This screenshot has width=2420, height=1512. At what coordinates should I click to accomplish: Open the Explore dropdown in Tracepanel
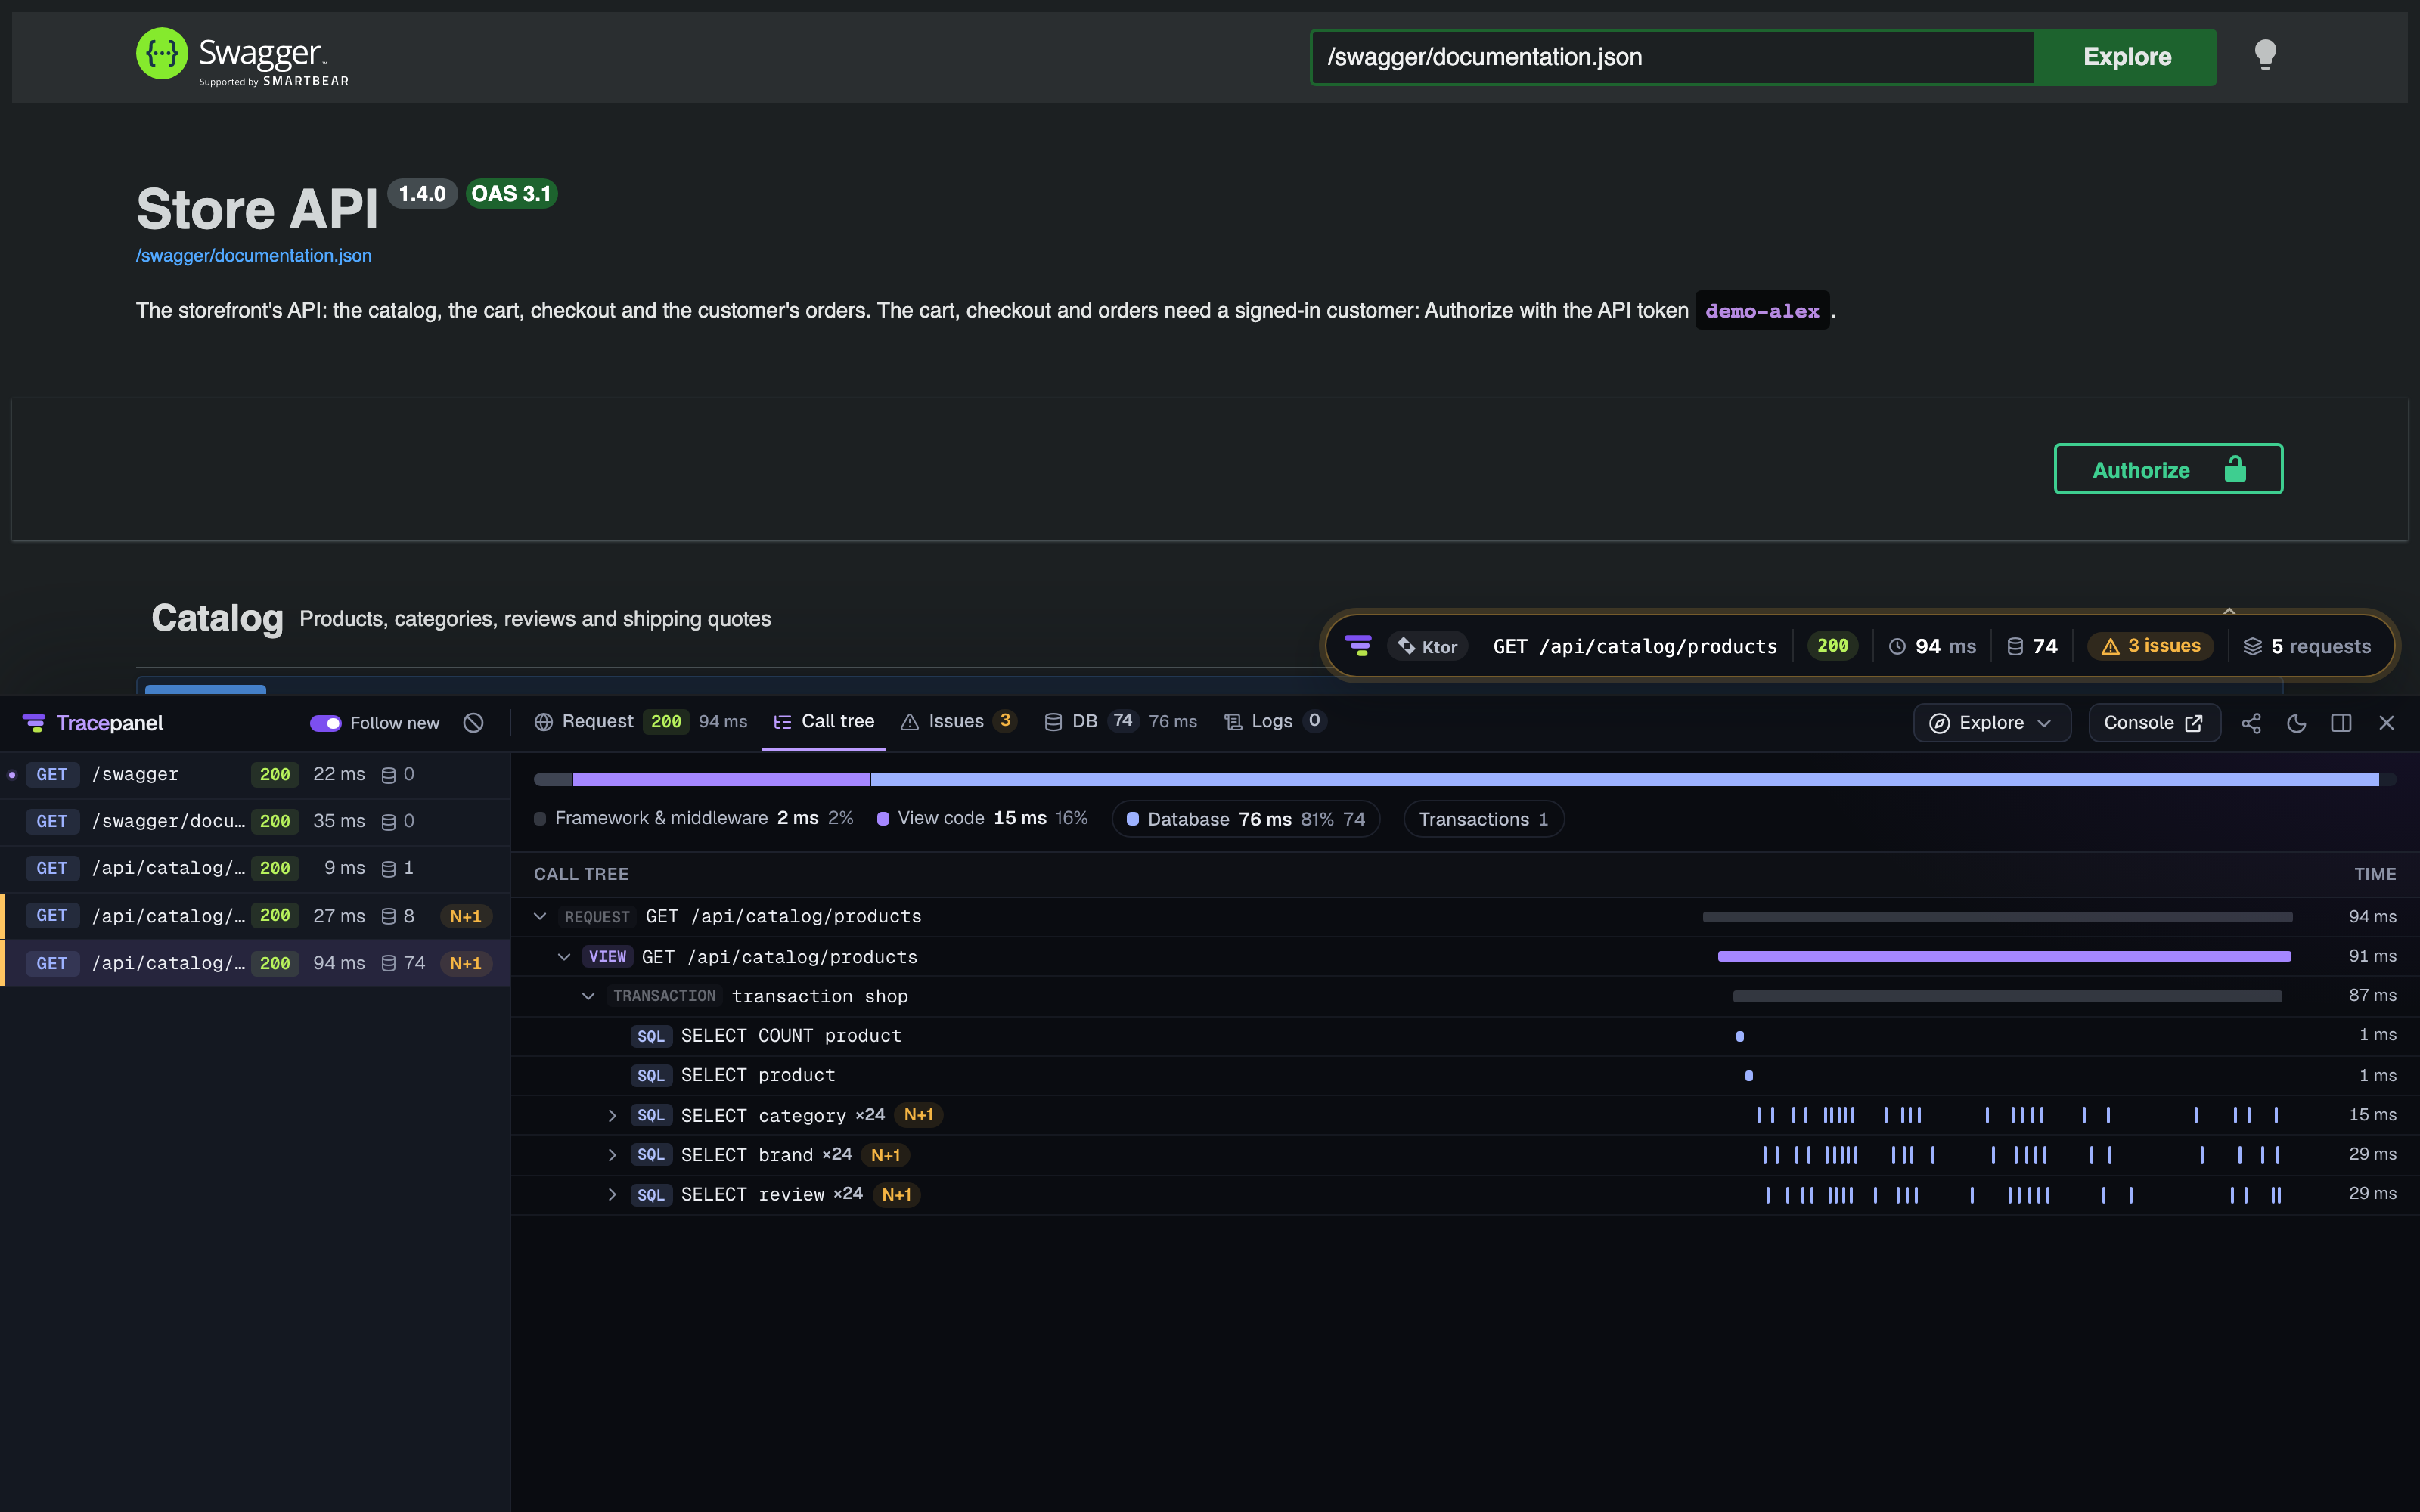tap(1991, 723)
